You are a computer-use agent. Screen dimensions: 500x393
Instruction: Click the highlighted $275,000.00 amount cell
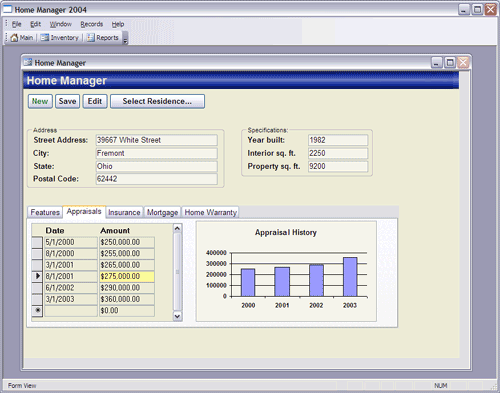pos(127,276)
